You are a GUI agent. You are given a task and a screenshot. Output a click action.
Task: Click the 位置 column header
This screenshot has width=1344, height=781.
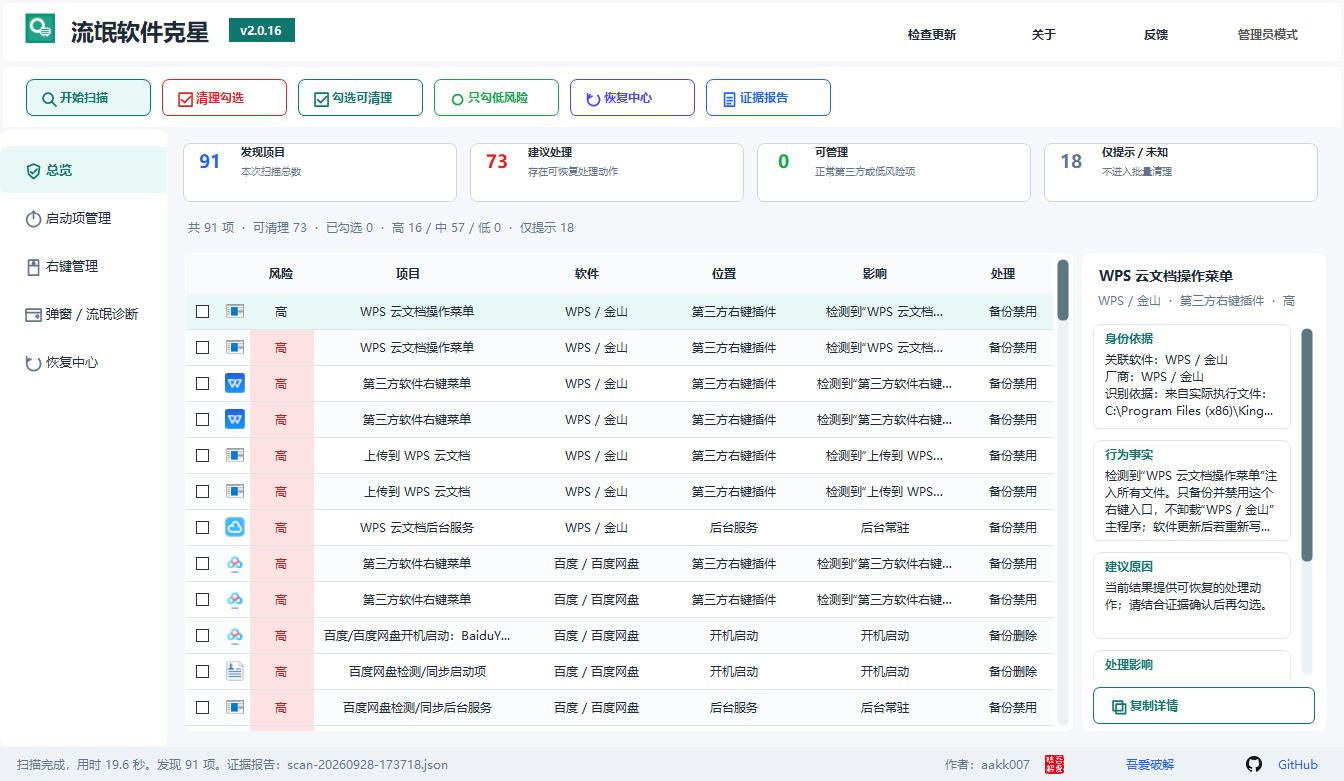(x=724, y=274)
